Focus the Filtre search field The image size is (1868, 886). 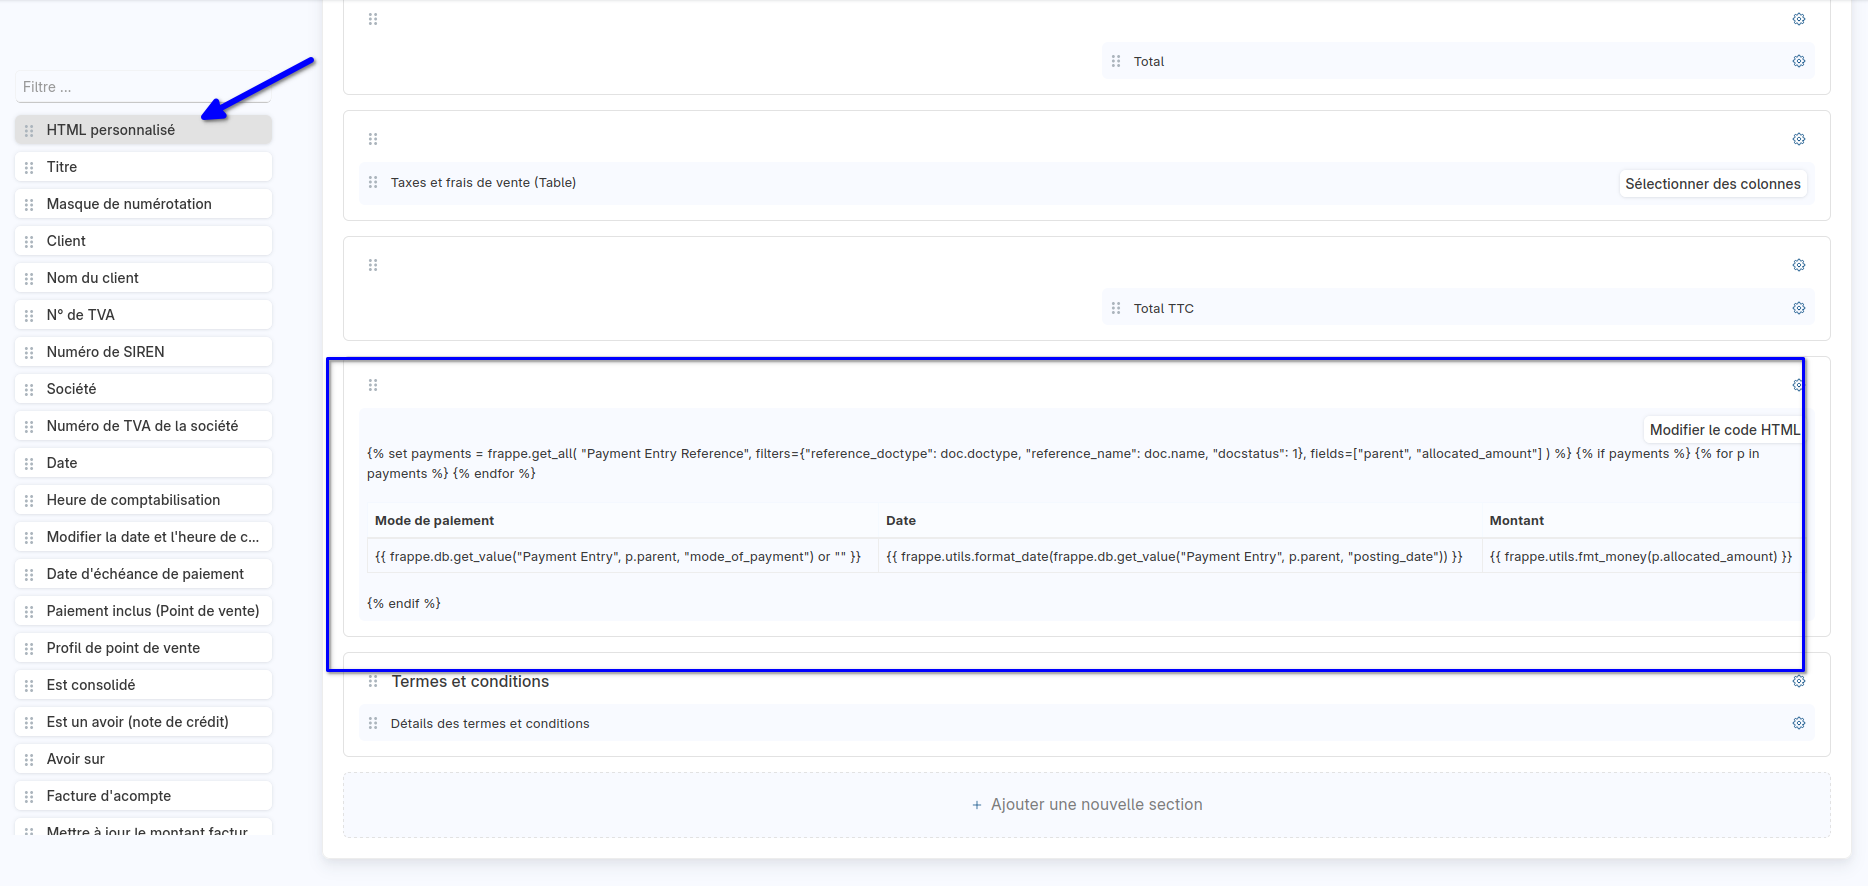tap(143, 87)
